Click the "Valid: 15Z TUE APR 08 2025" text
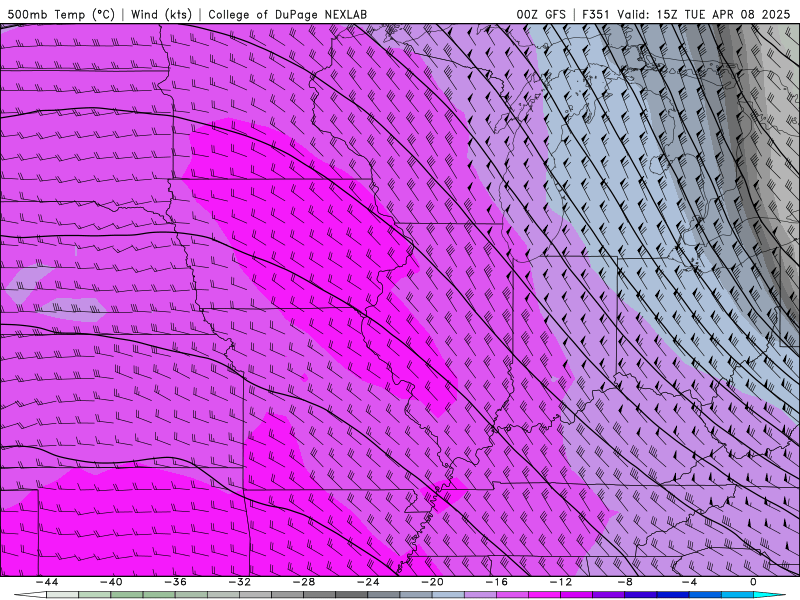Screen dimensions: 800x600 [x=704, y=14]
